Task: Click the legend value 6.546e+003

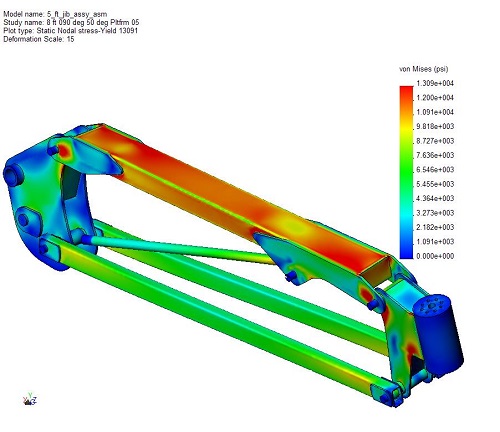Action: (435, 170)
